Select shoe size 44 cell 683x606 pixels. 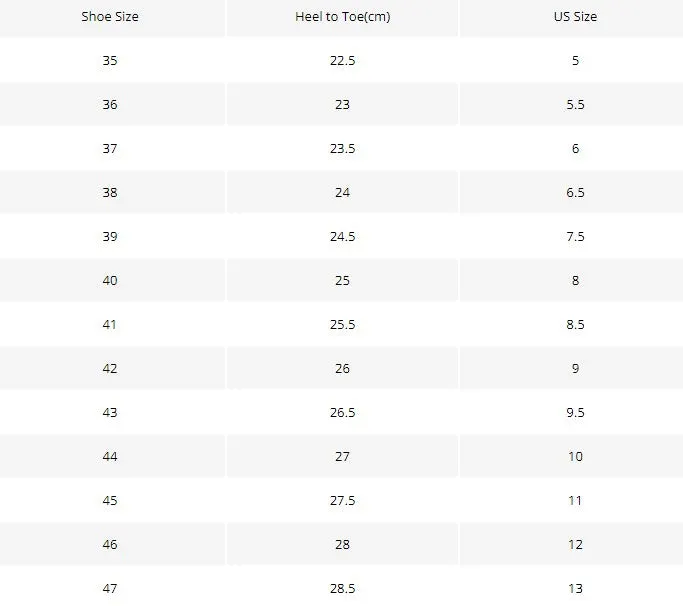click(x=110, y=456)
